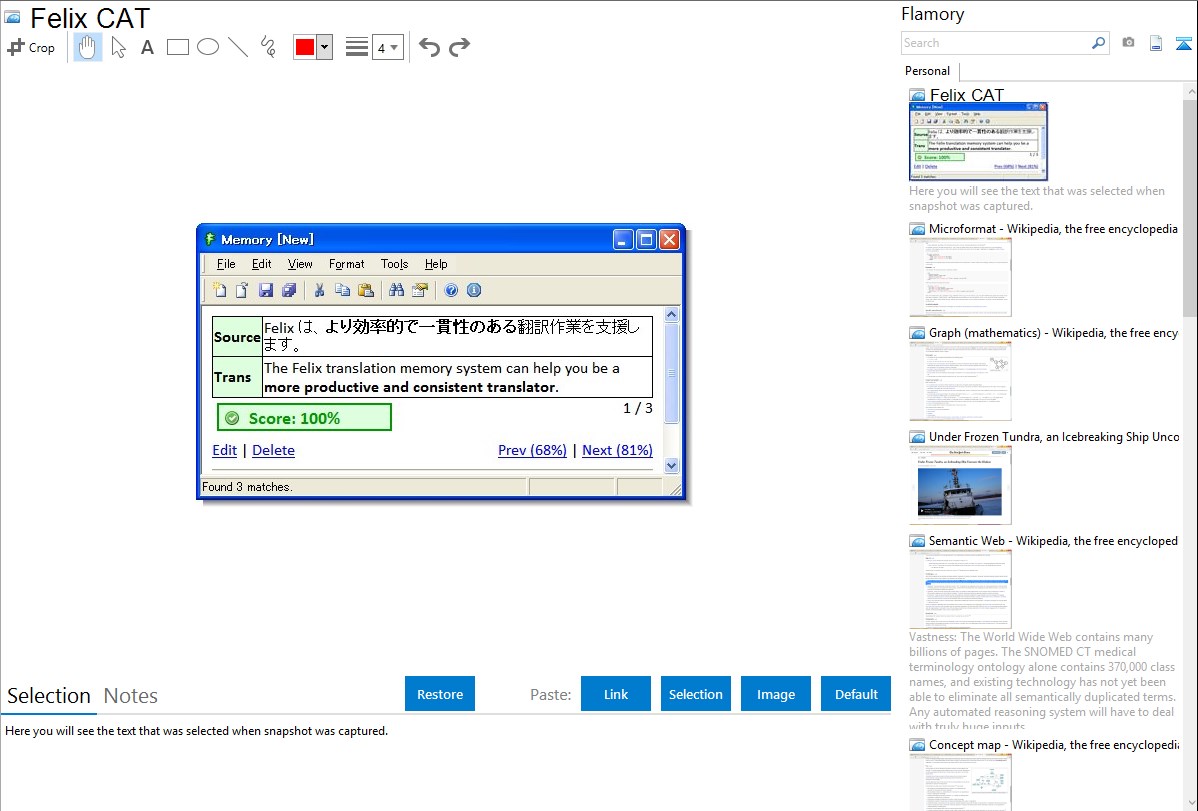Select the Crop tool

click(31, 47)
